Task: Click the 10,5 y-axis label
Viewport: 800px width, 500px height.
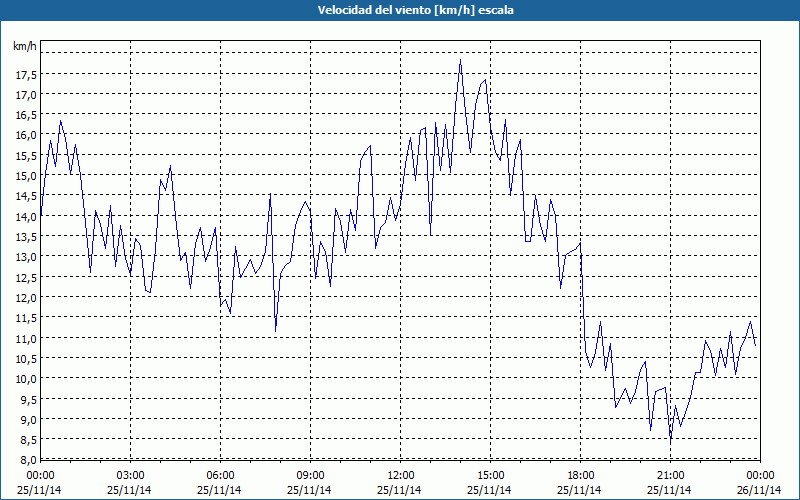Action: tap(26, 359)
